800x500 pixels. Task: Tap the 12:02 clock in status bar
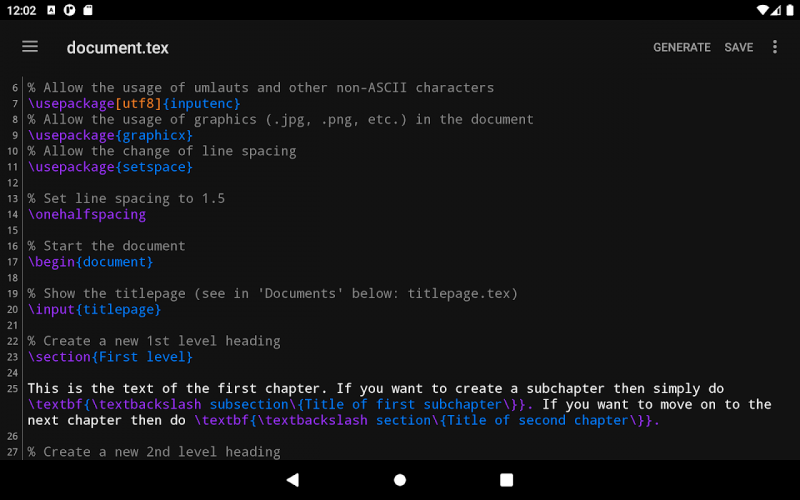coord(21,10)
